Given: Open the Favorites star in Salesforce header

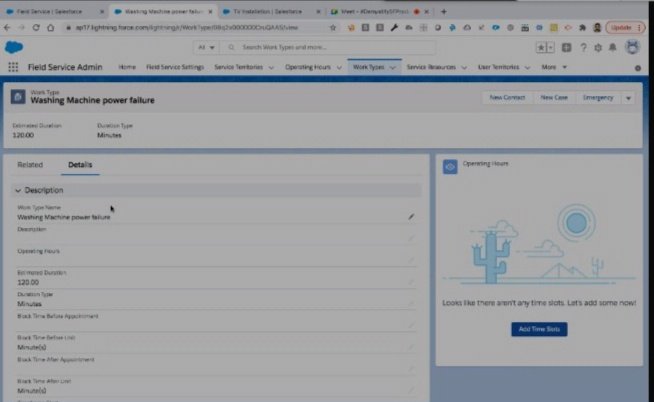Looking at the screenshot, I should point(541,48).
